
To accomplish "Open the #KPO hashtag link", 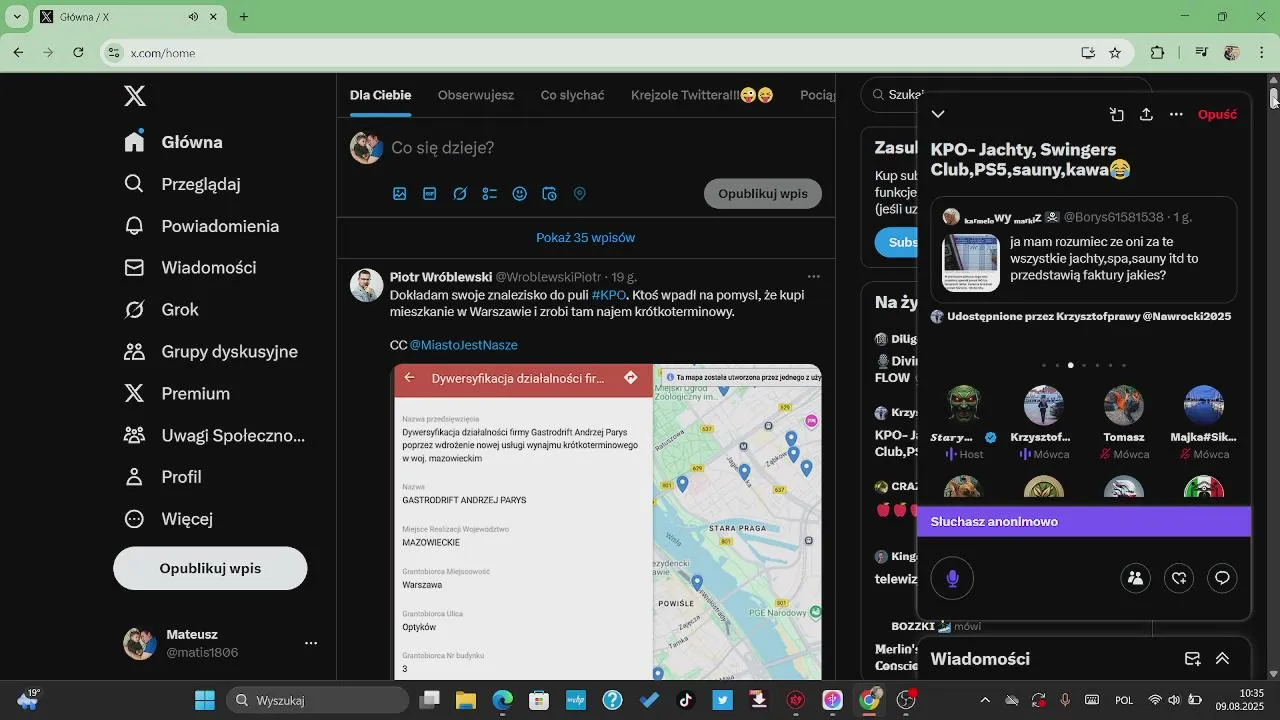I will (609, 295).
